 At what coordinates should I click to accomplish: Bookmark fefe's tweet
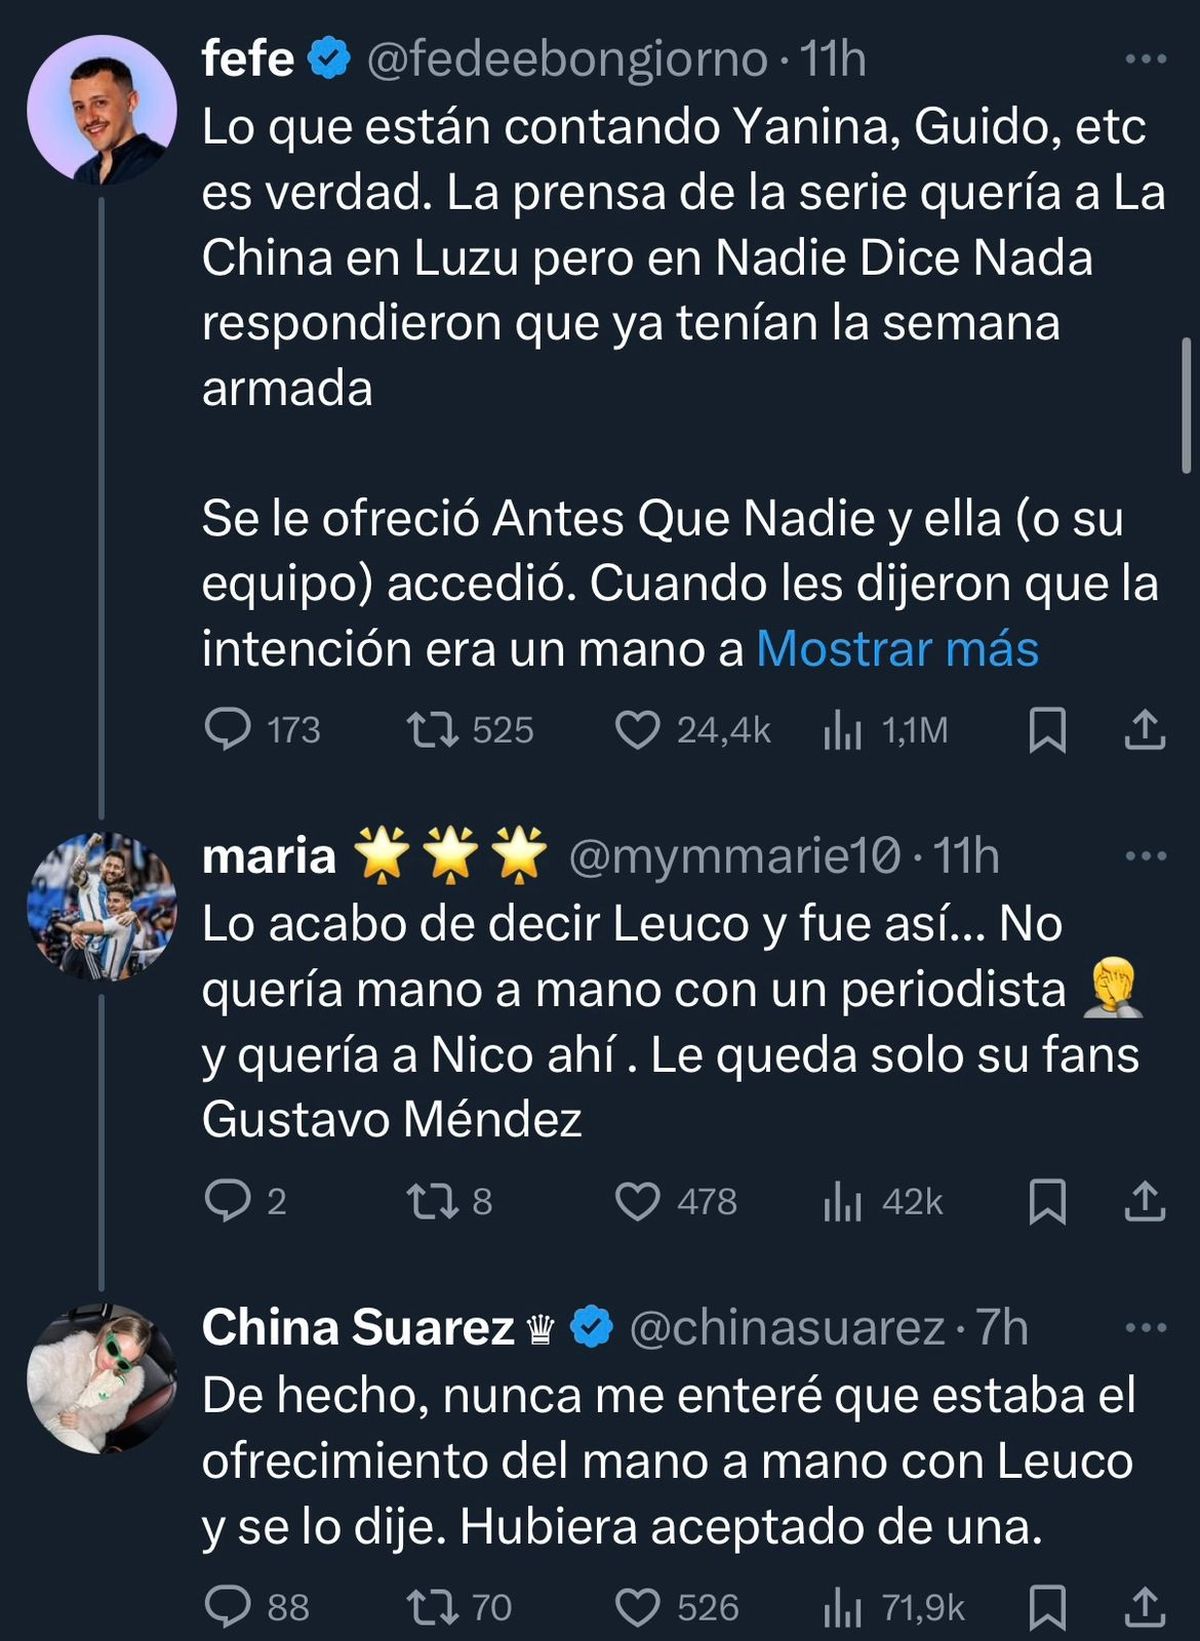[1047, 730]
